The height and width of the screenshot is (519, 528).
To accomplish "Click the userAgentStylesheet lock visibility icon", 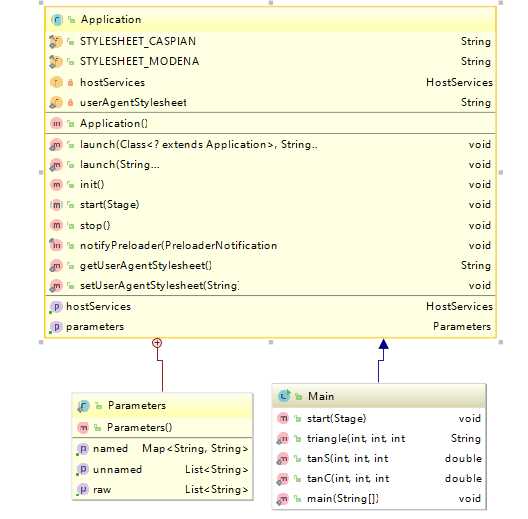I will click(x=70, y=102).
